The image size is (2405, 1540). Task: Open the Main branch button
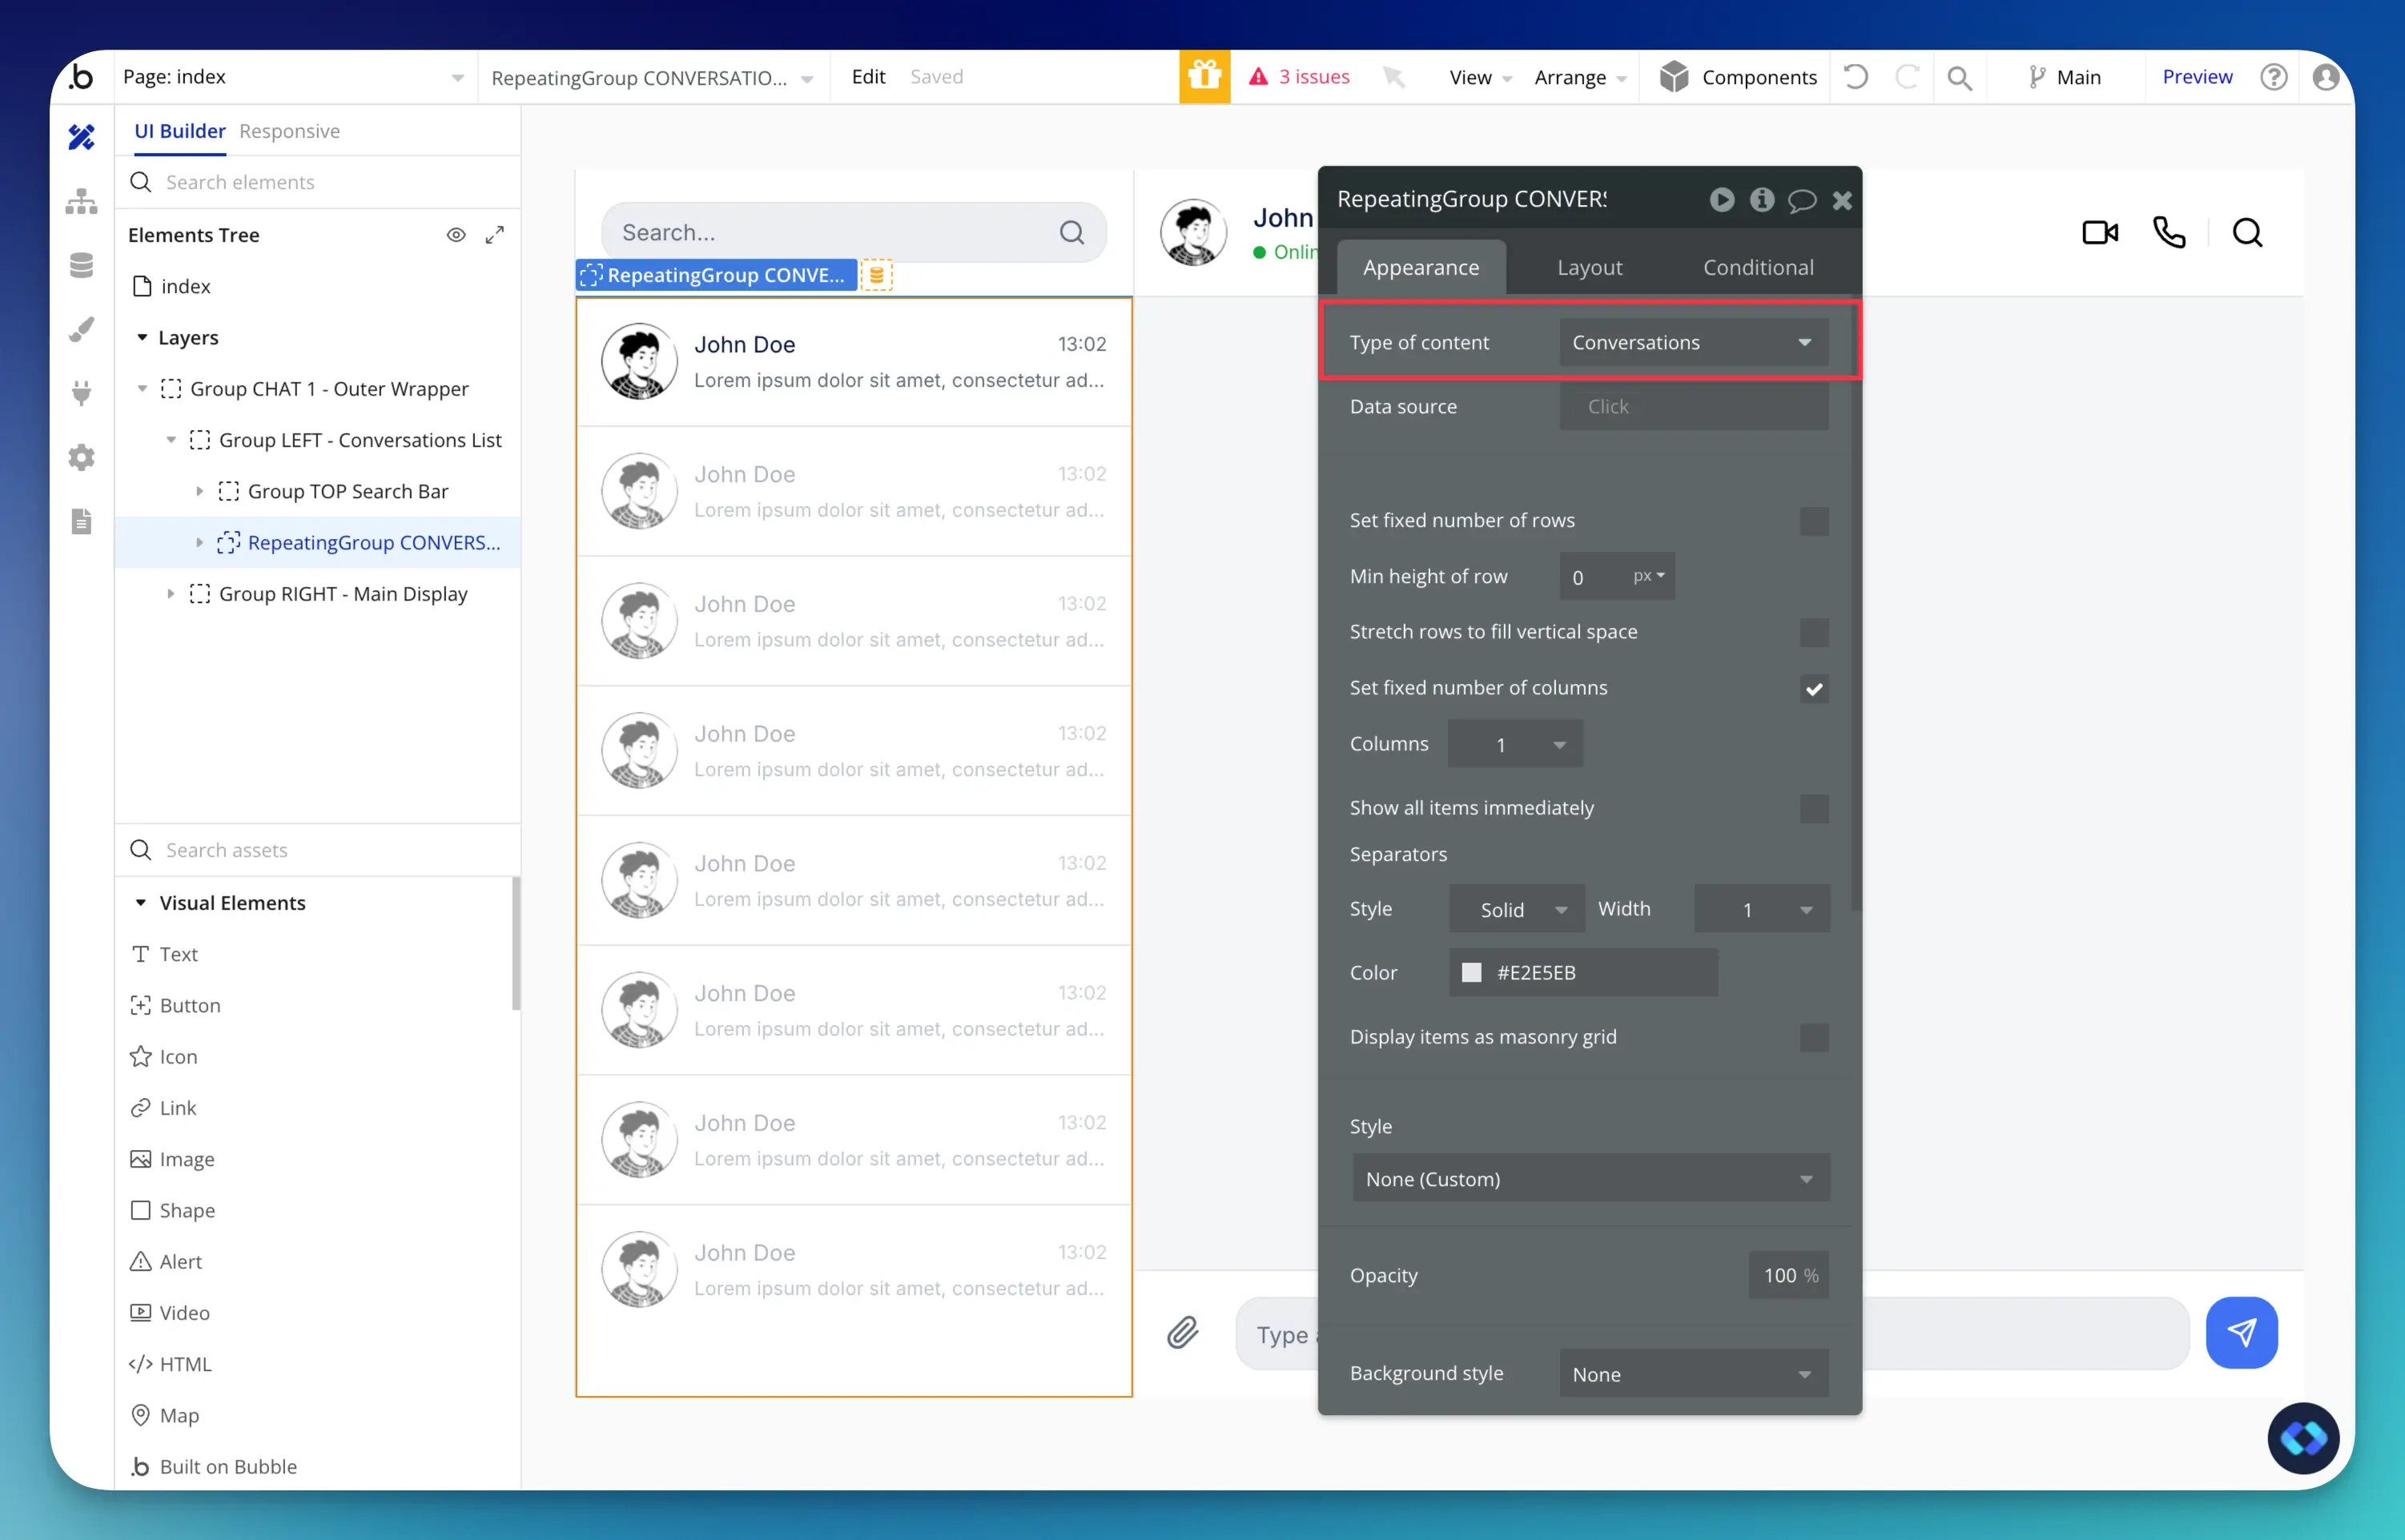[x=2064, y=77]
